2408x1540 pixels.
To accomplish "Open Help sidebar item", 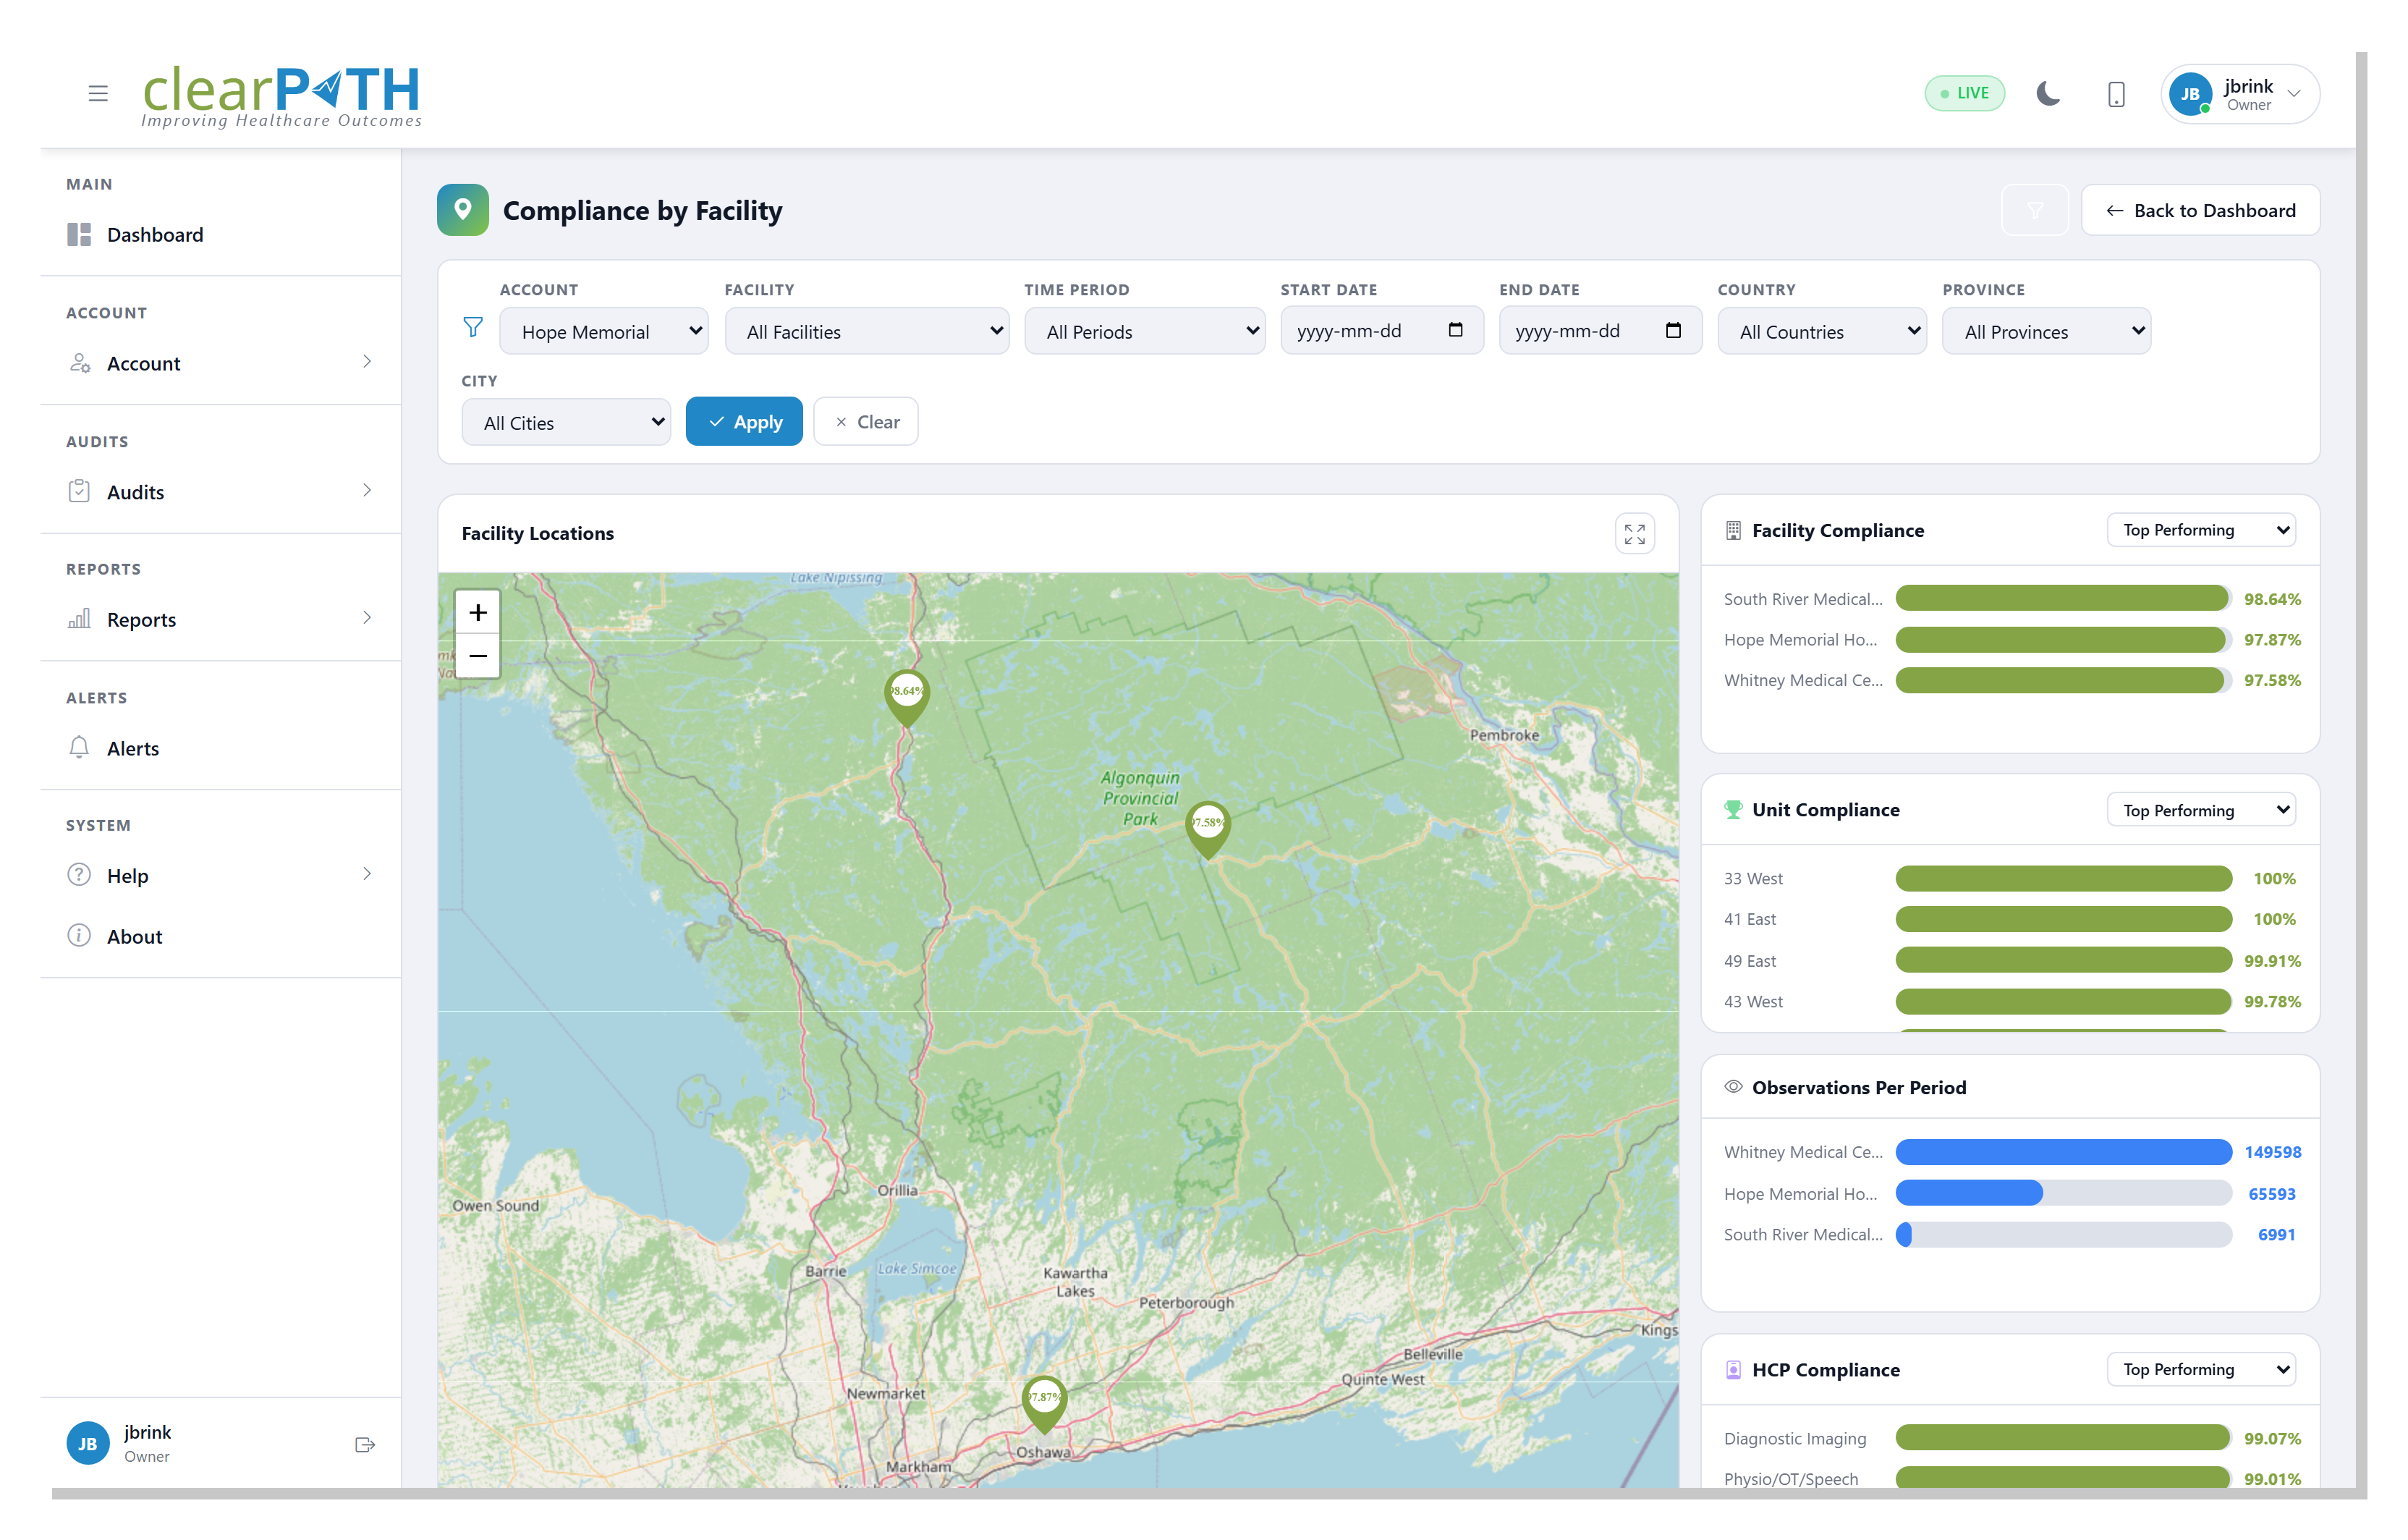I will (220, 875).
